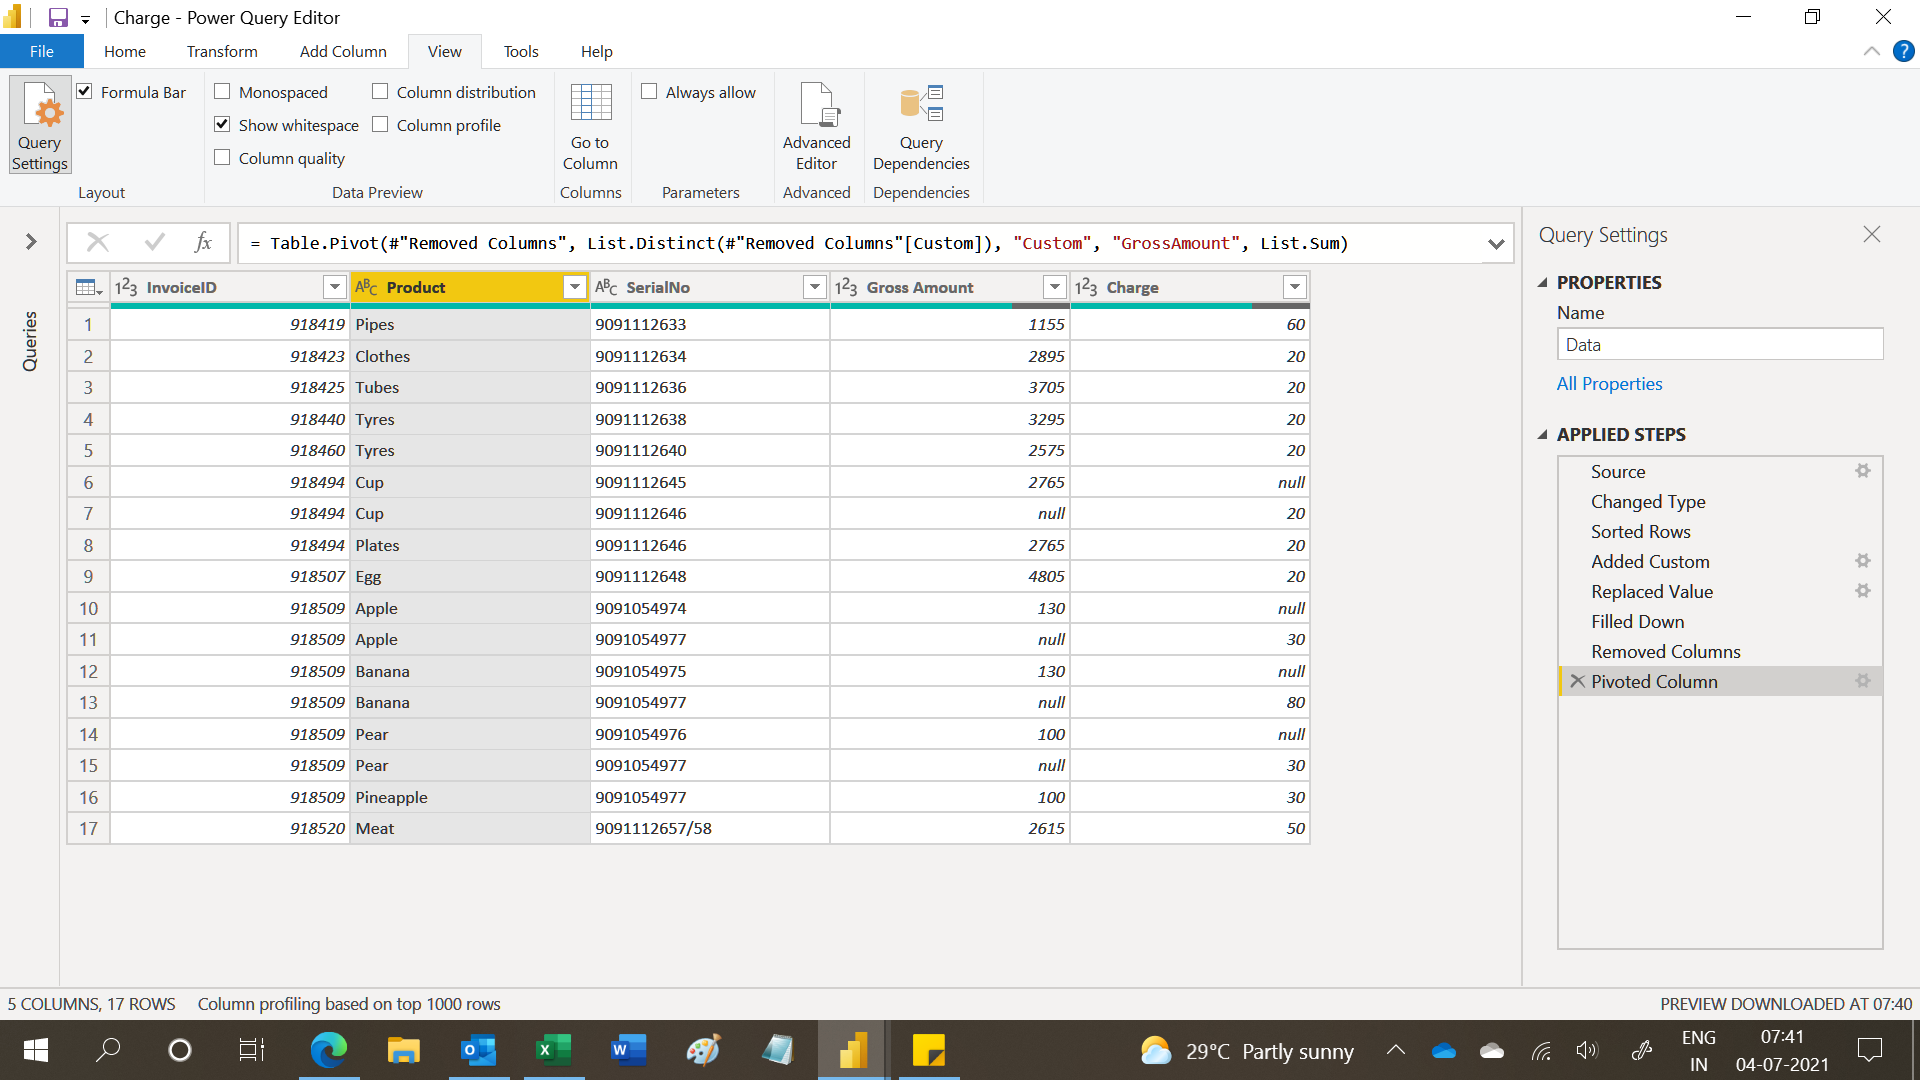This screenshot has width=1920, height=1080.
Task: Open Product column filter dropdown
Action: [574, 288]
